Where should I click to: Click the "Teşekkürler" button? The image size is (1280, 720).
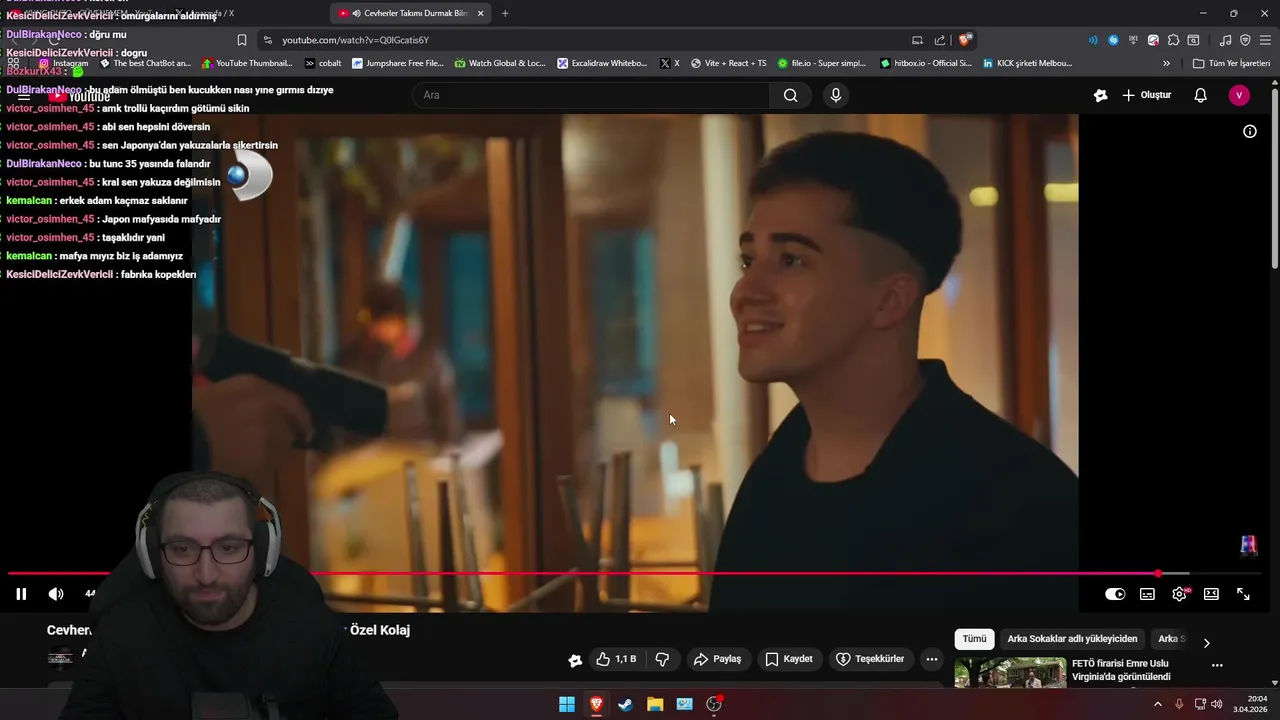click(870, 659)
